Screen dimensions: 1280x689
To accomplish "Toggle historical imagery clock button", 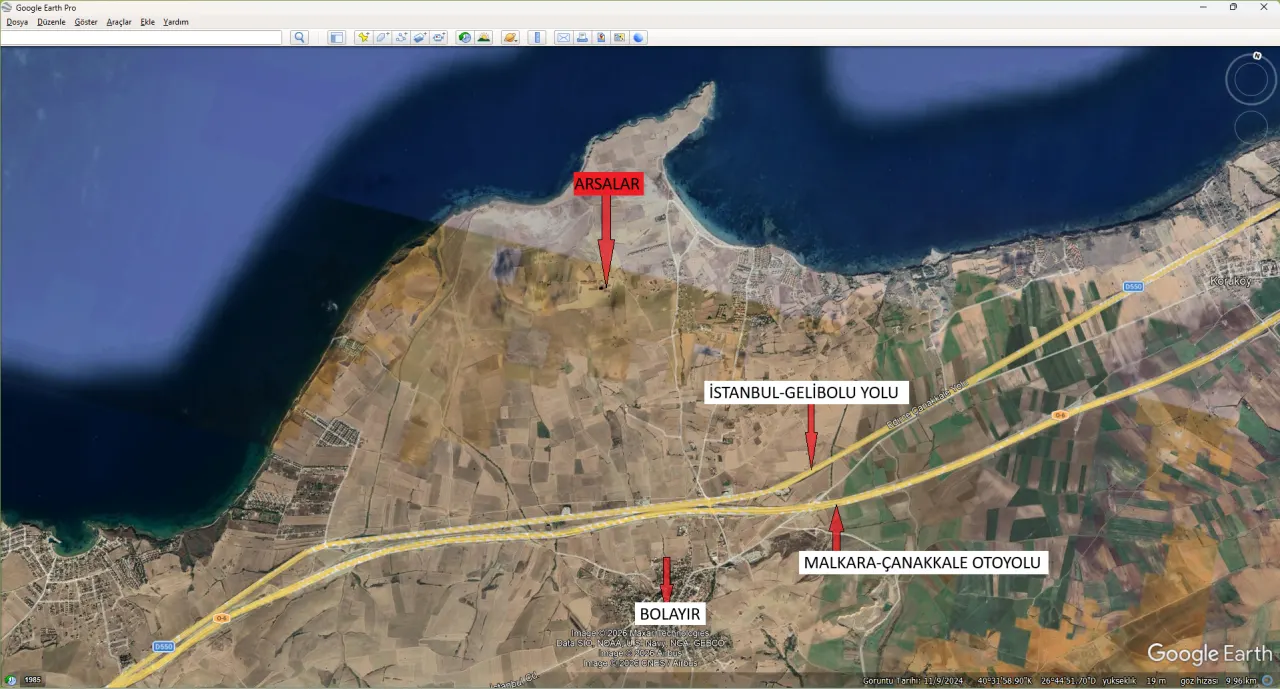I will pyautogui.click(x=465, y=38).
